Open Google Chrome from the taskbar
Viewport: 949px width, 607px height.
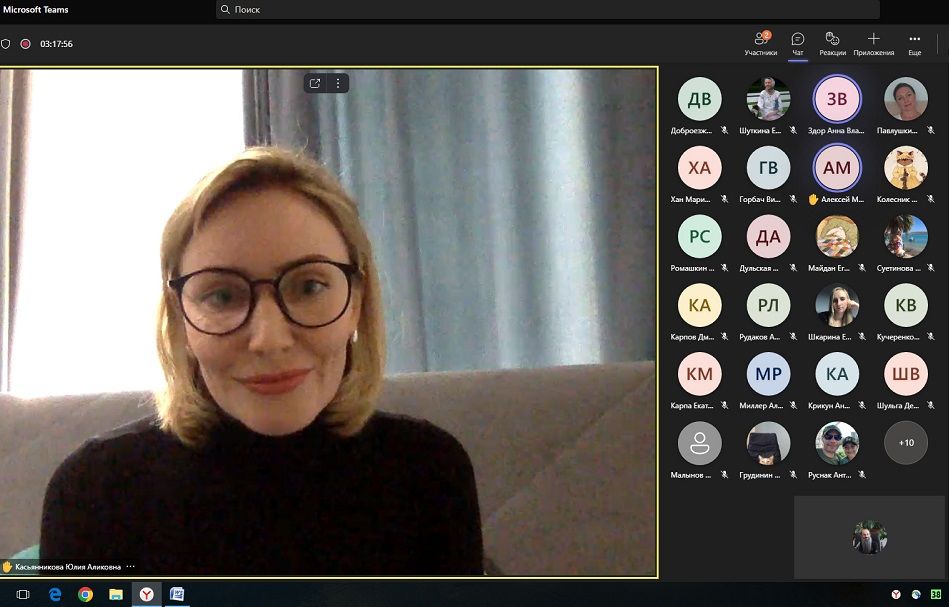86,594
